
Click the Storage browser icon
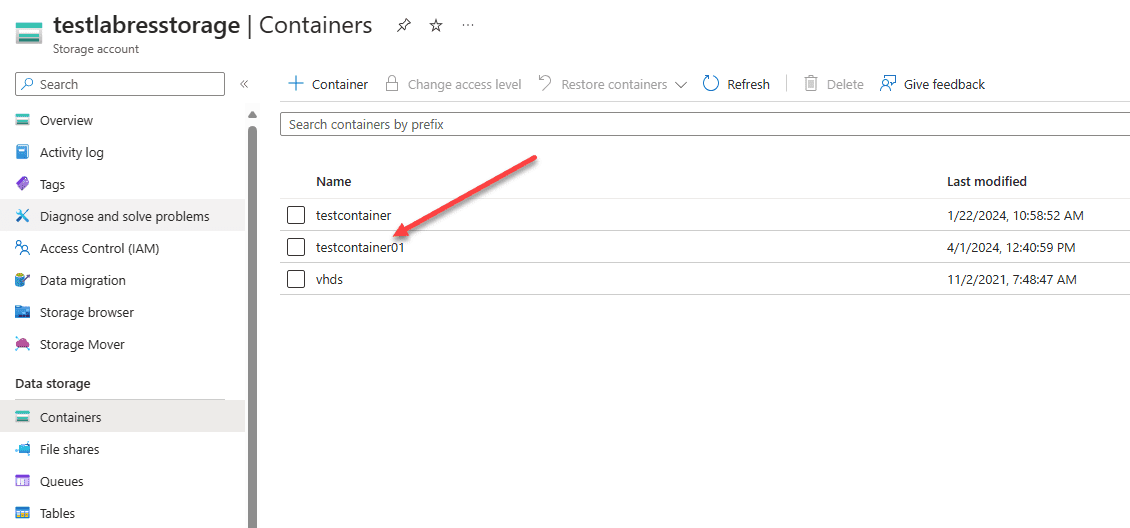click(22, 312)
